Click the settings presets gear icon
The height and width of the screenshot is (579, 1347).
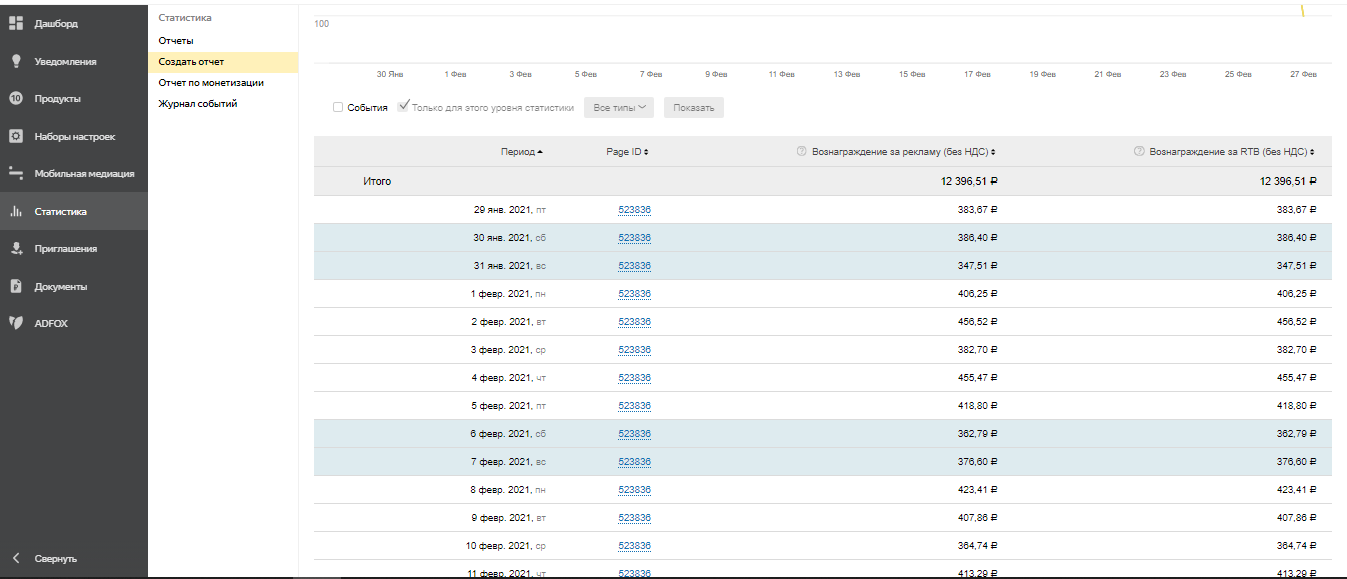pos(16,136)
